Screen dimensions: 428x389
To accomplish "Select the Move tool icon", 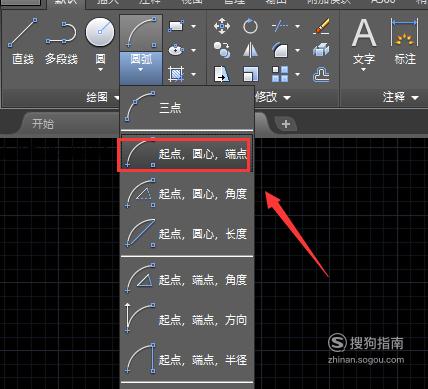I will coord(222,26).
